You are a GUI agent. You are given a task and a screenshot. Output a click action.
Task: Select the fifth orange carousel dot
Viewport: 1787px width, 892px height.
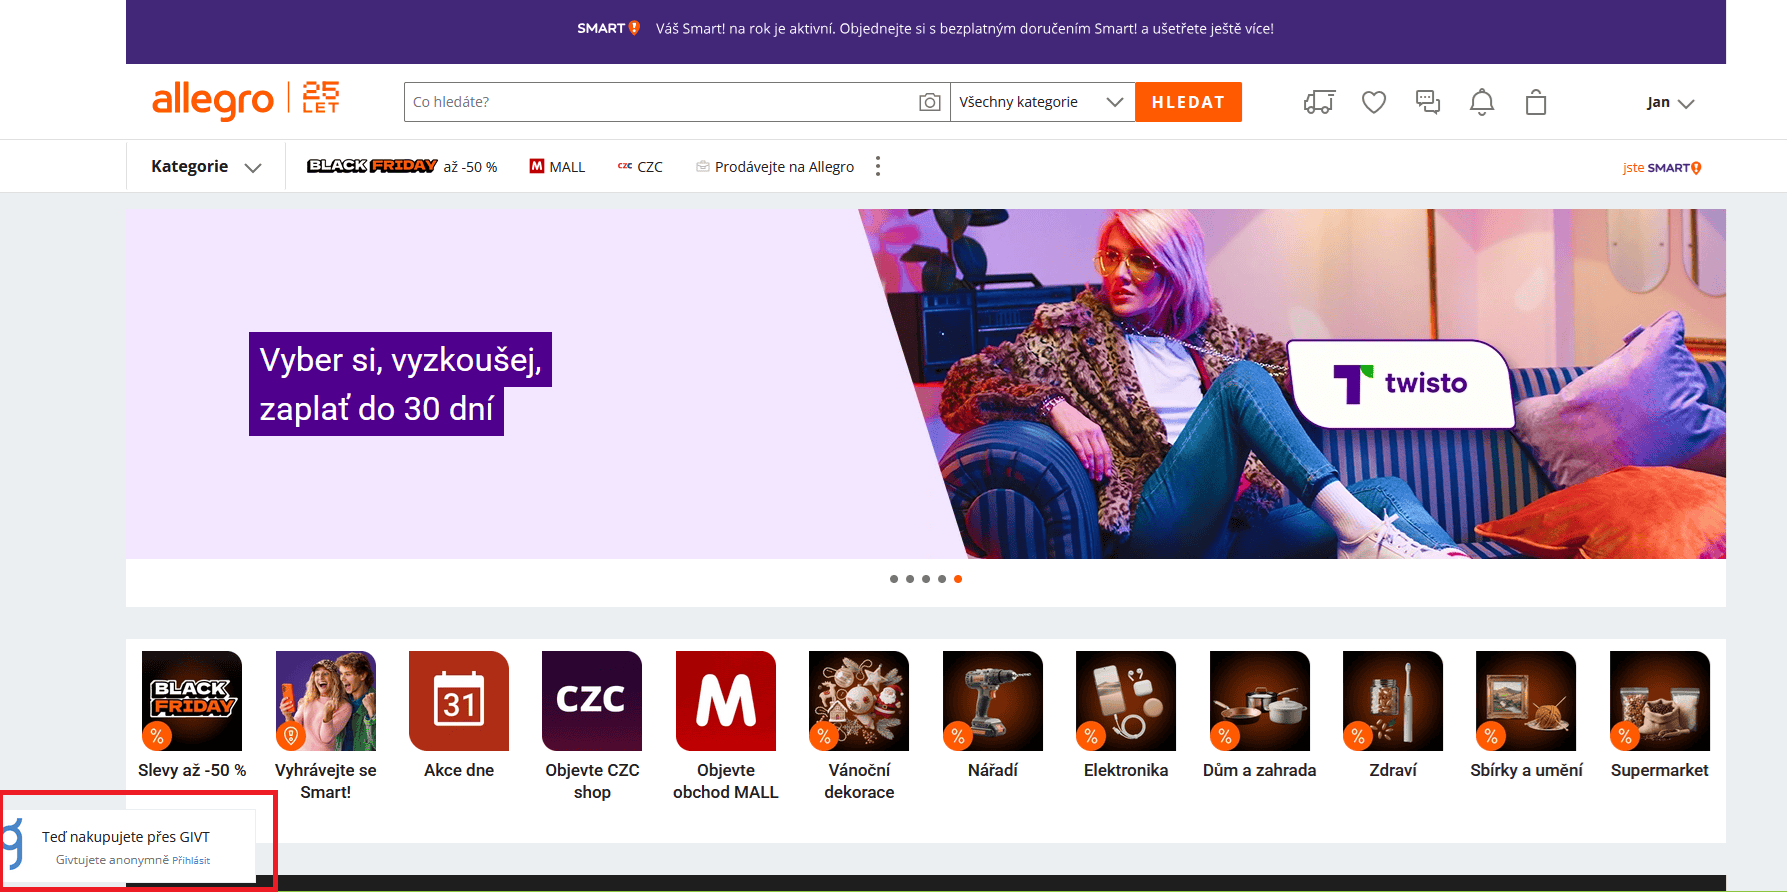[958, 579]
